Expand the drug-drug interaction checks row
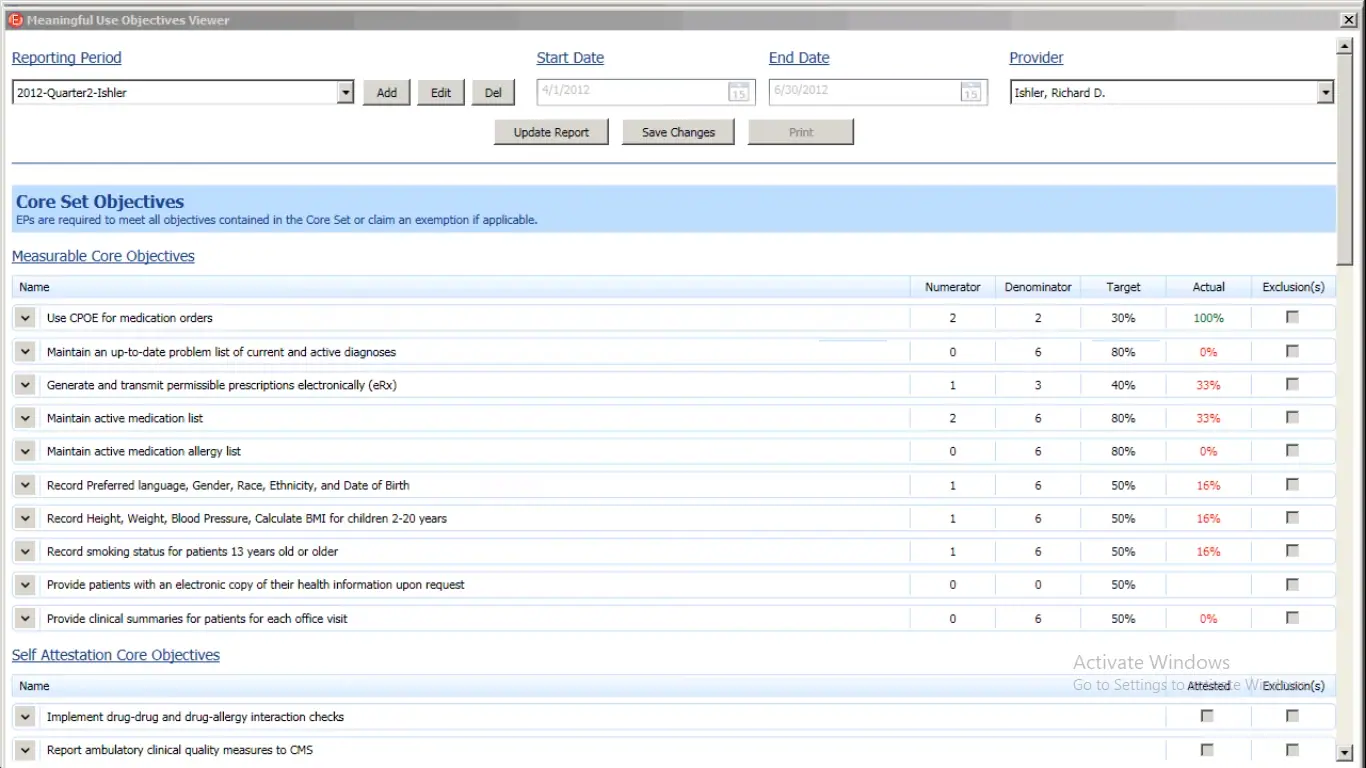1366x768 pixels. 24,716
